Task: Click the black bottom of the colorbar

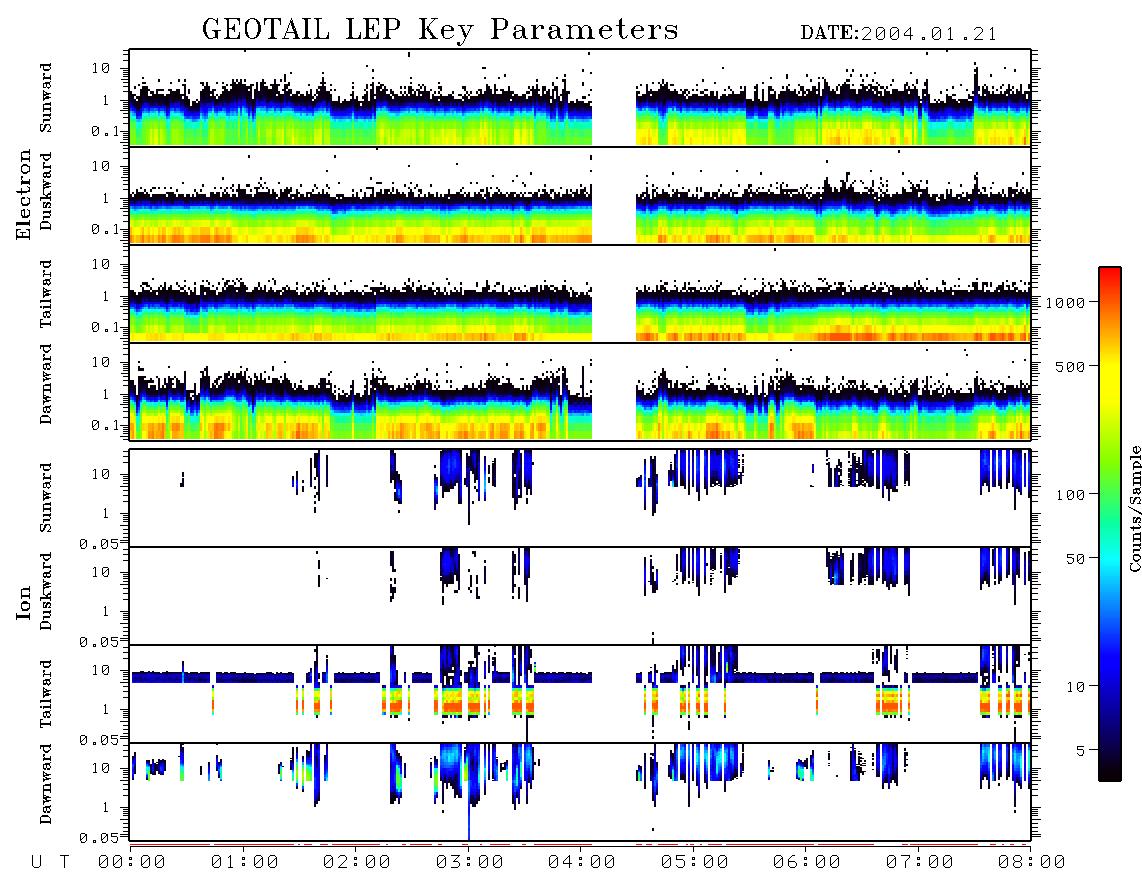Action: click(x=1110, y=772)
